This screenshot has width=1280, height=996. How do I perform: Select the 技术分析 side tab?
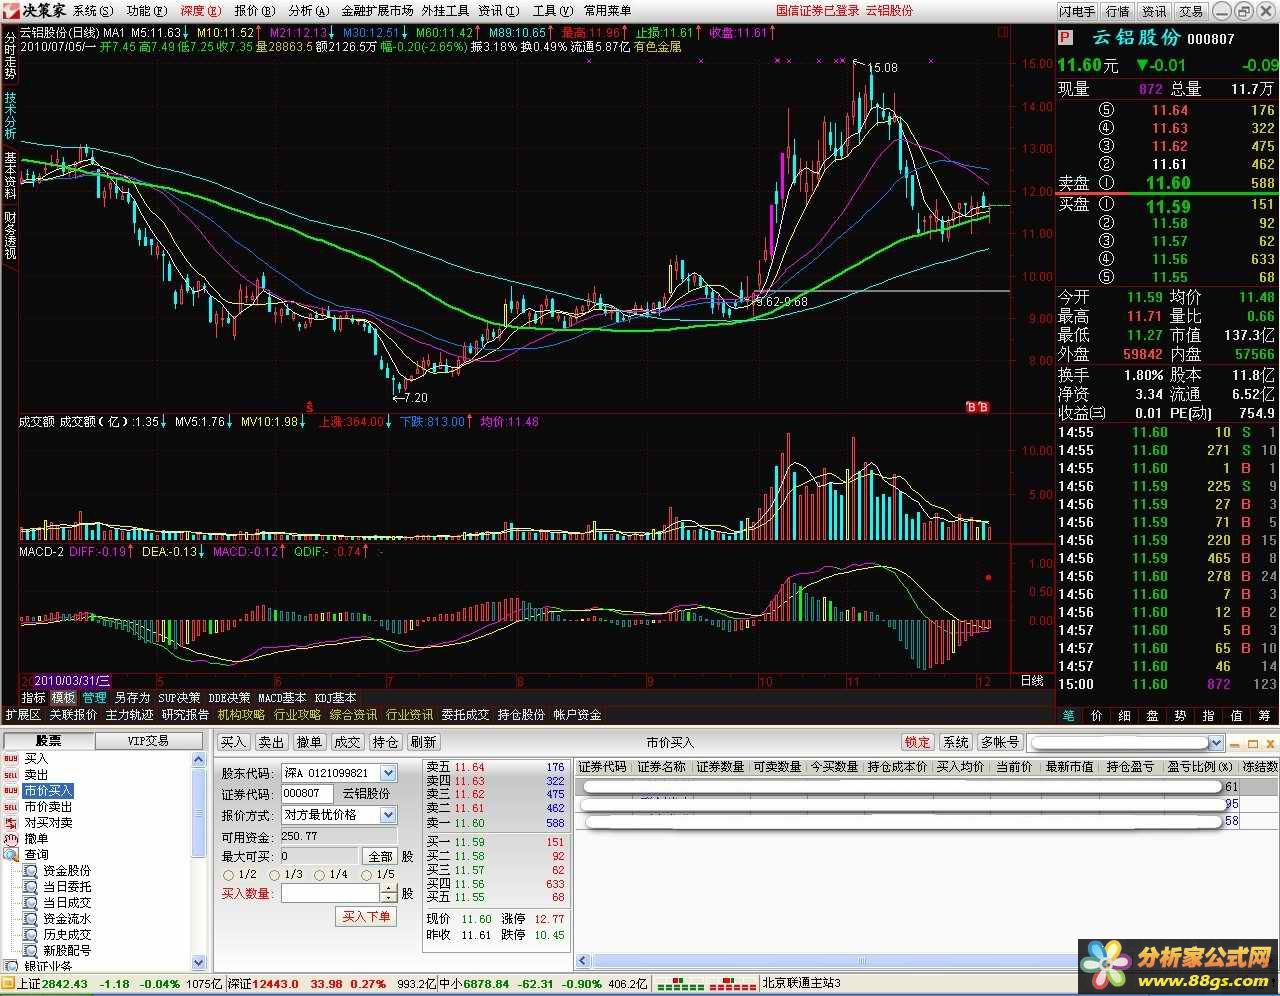(x=10, y=117)
